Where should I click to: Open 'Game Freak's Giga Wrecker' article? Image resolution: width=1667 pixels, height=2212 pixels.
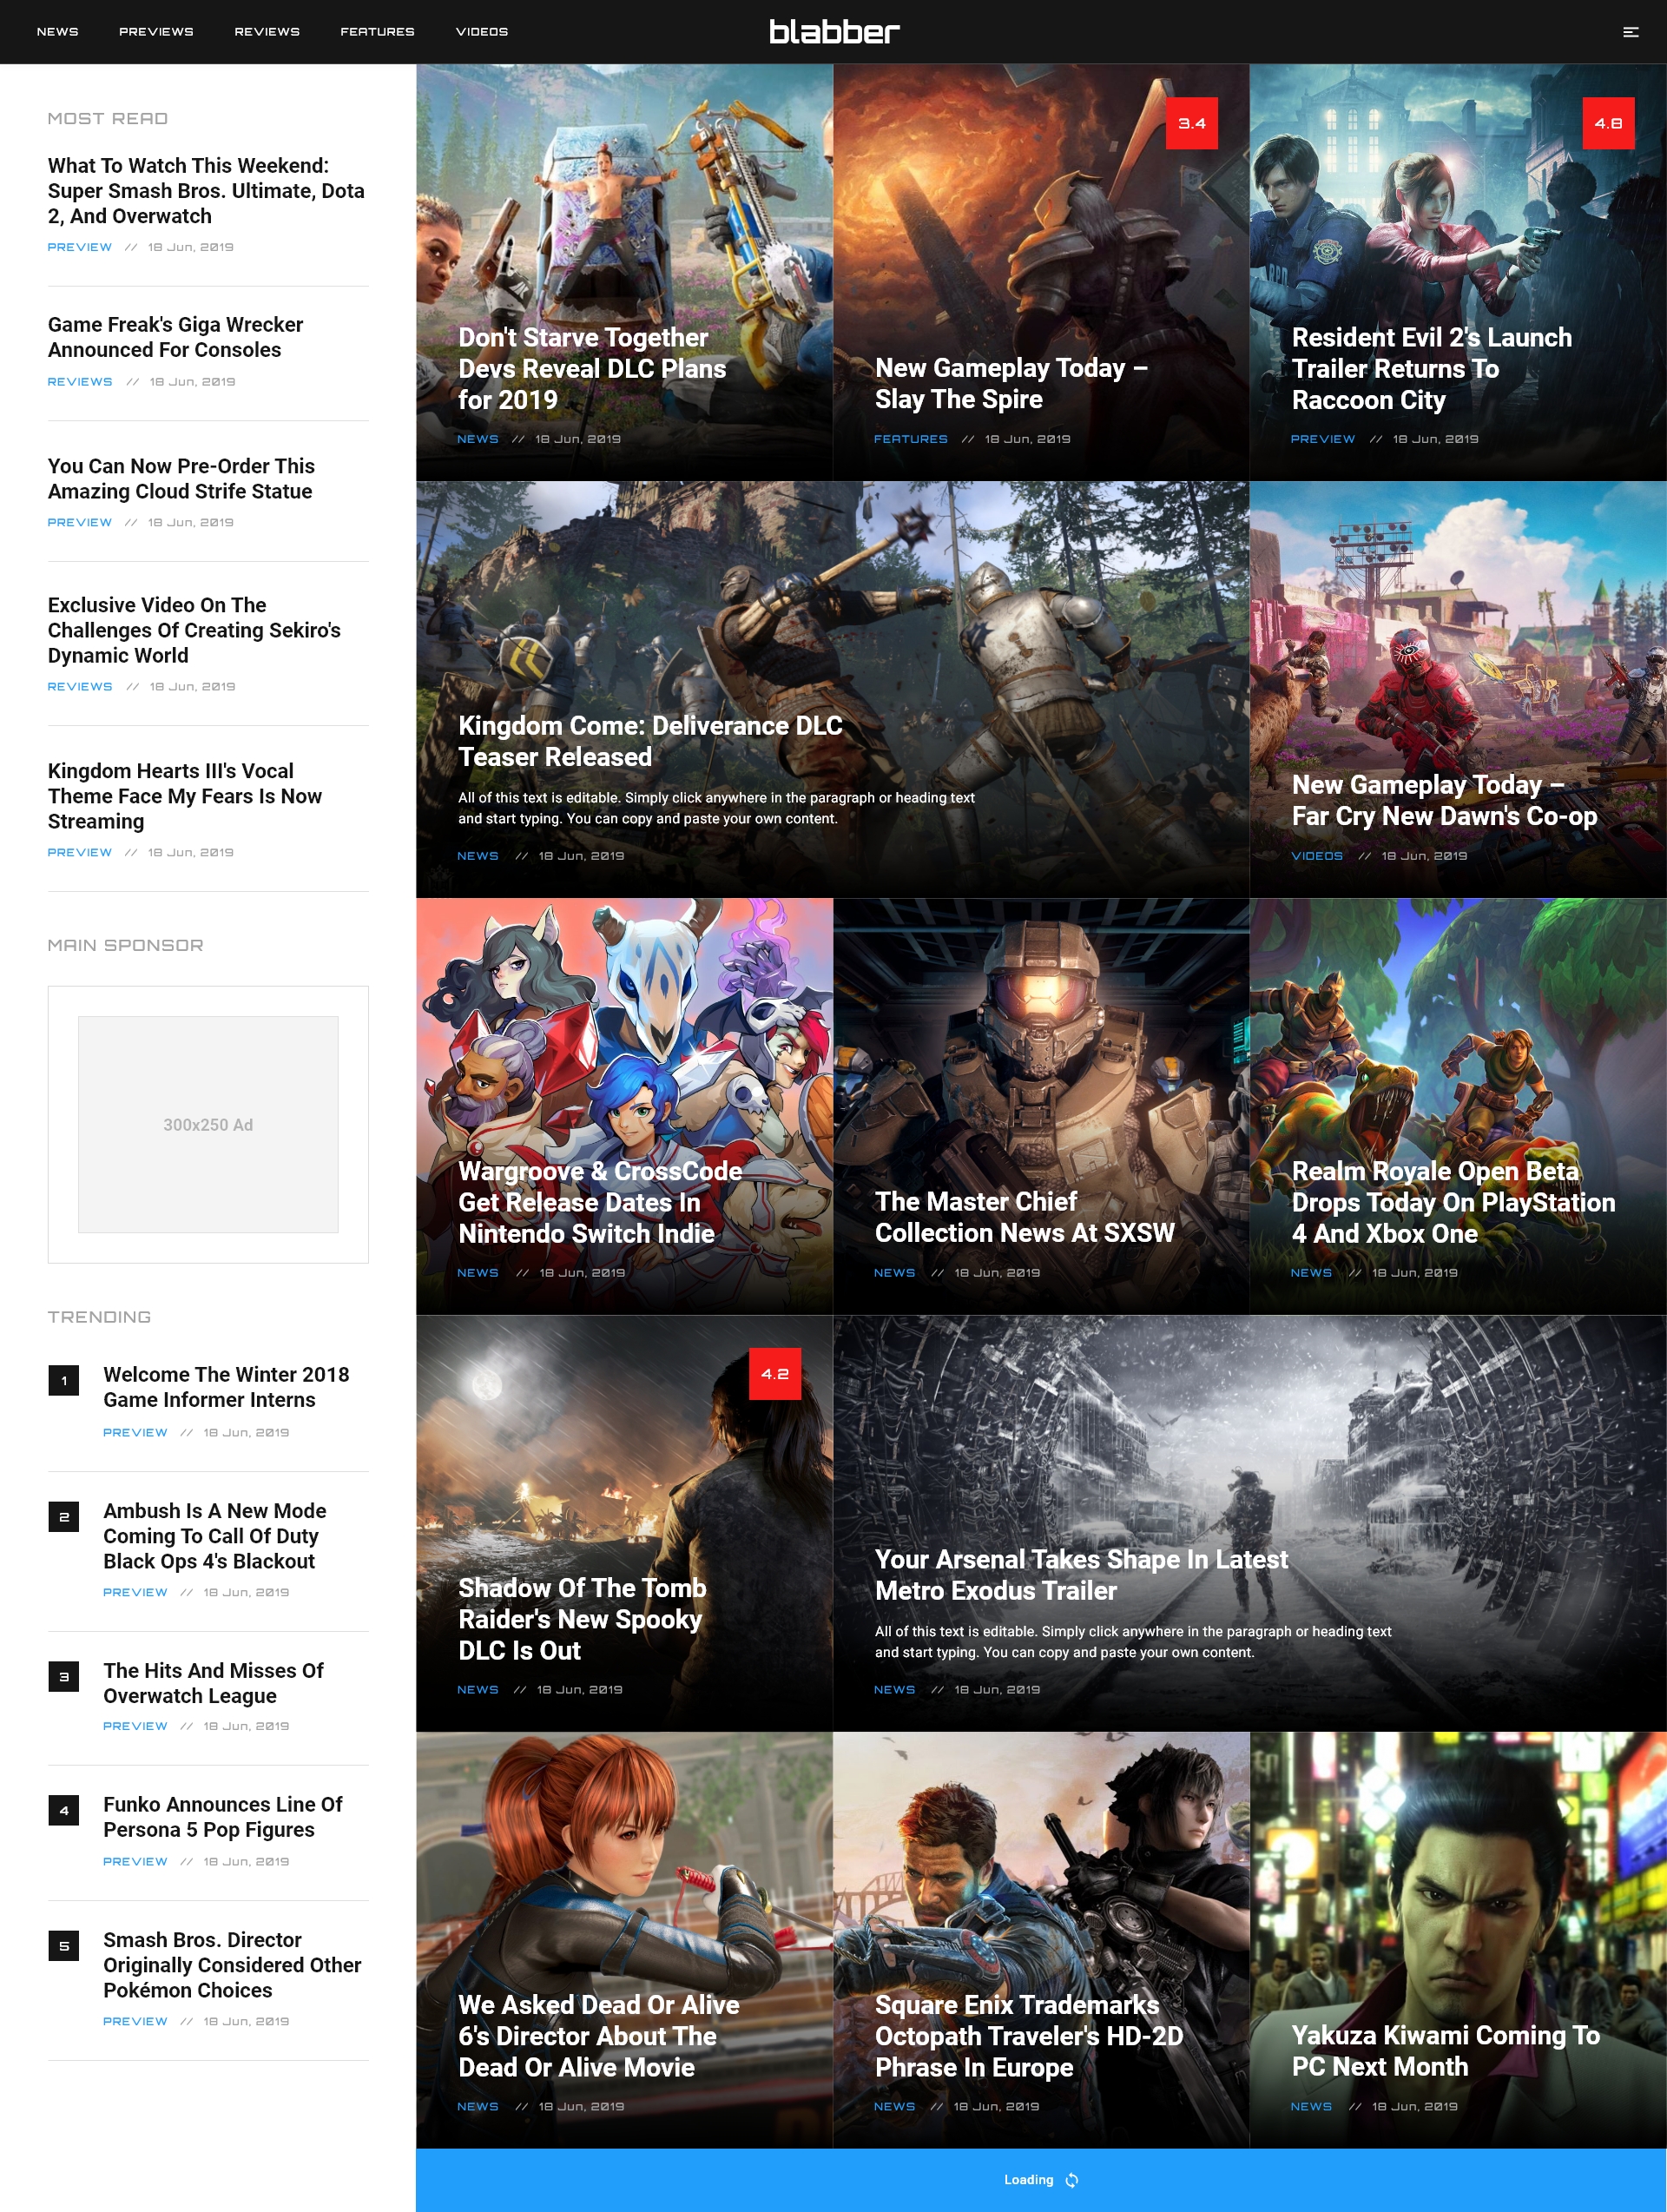click(176, 337)
